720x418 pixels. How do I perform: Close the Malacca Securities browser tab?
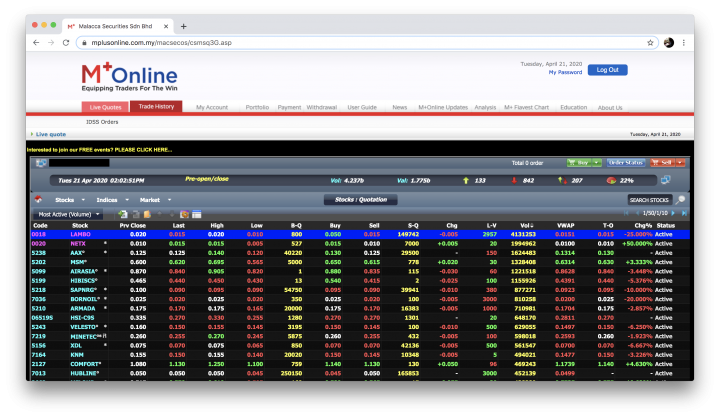coord(166,26)
